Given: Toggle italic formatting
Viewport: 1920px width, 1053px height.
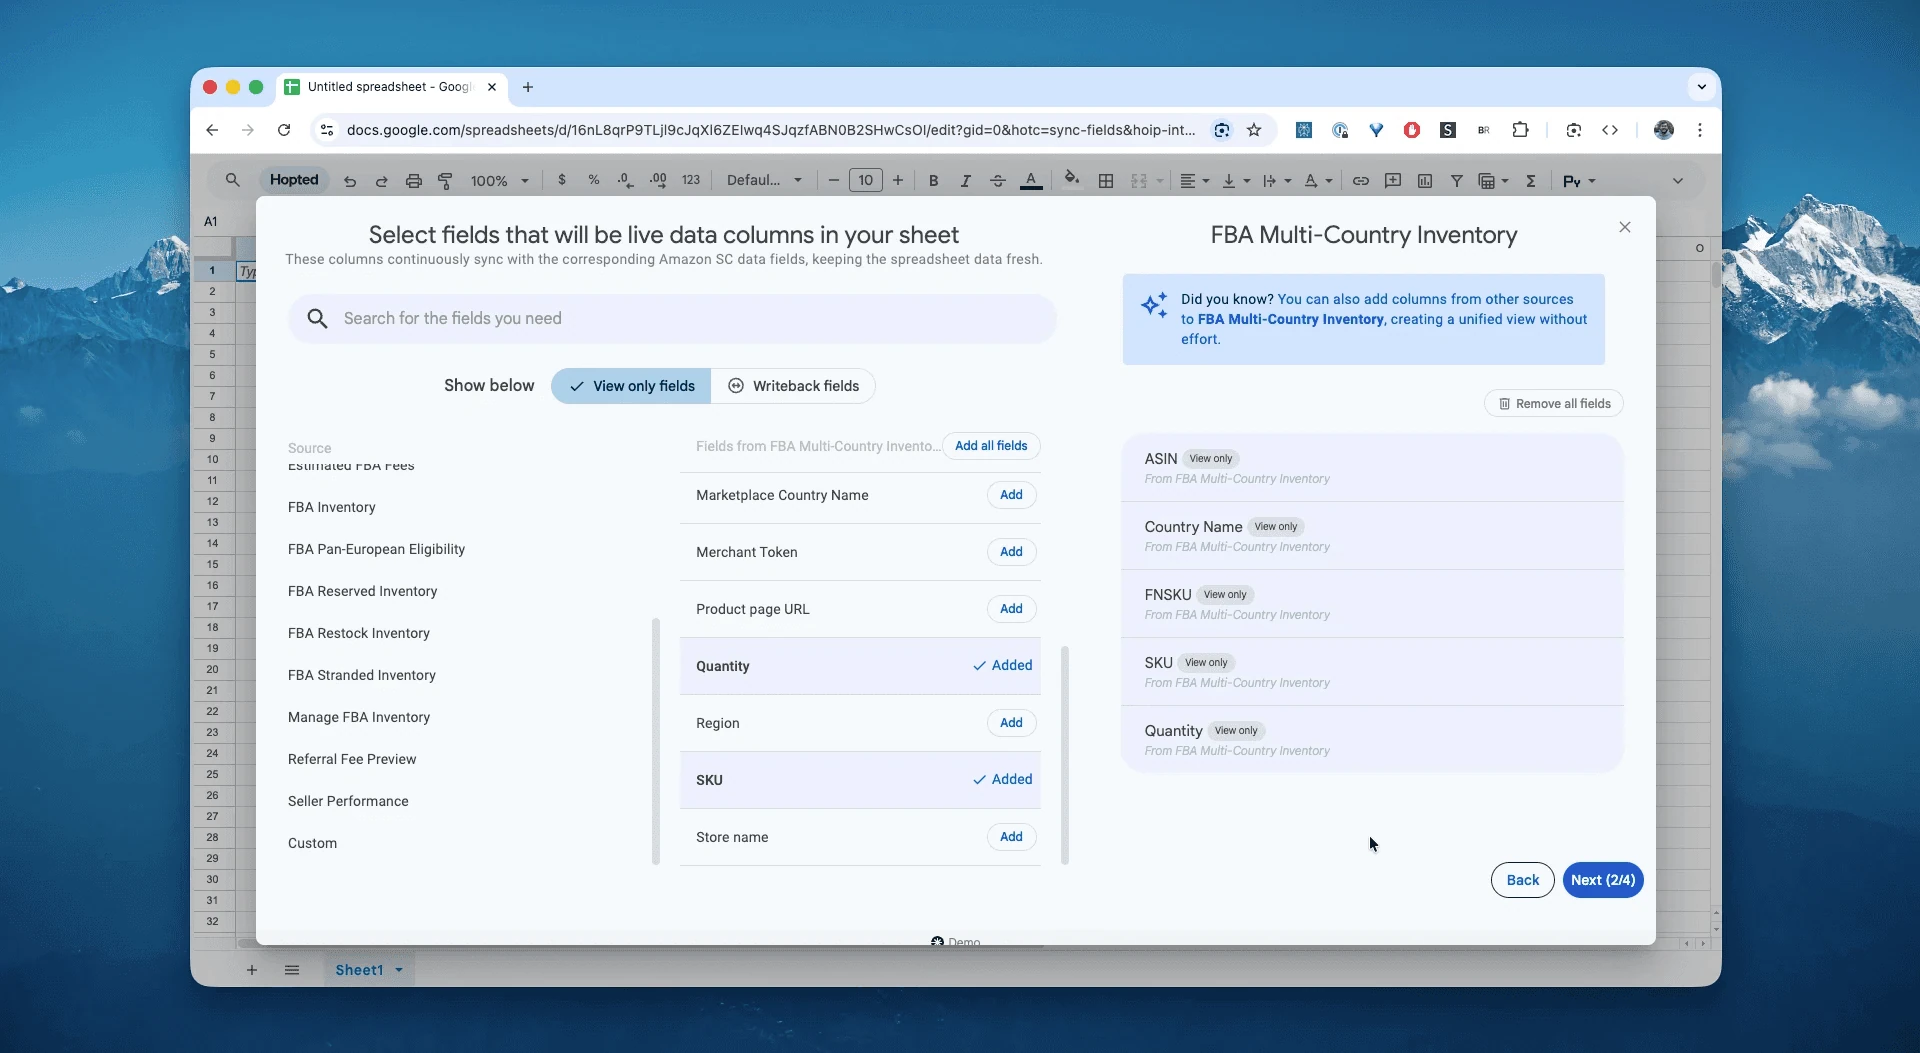Looking at the screenshot, I should [965, 181].
